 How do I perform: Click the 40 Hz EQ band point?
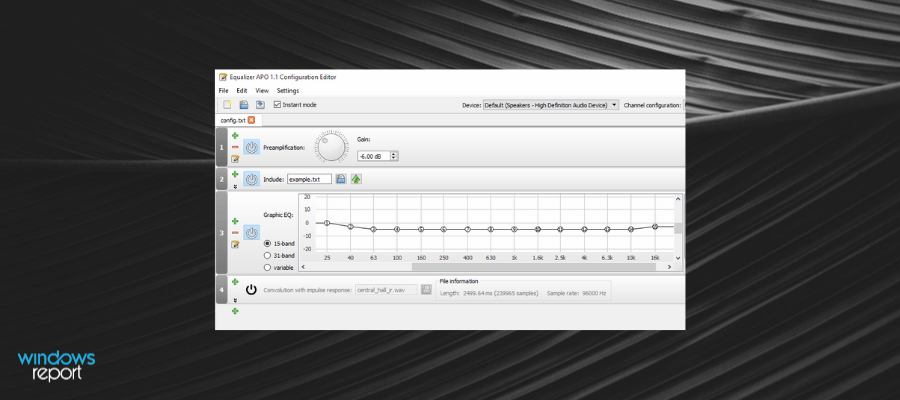[350, 227]
